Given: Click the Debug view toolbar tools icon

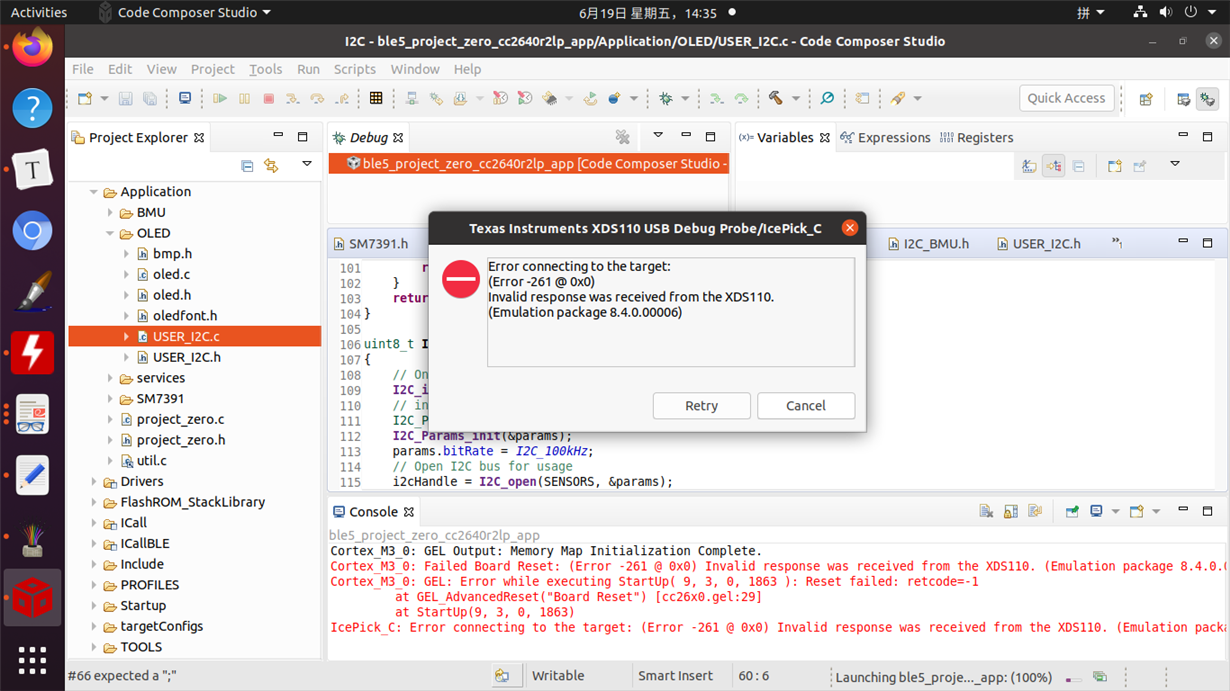Looking at the screenshot, I should point(623,137).
